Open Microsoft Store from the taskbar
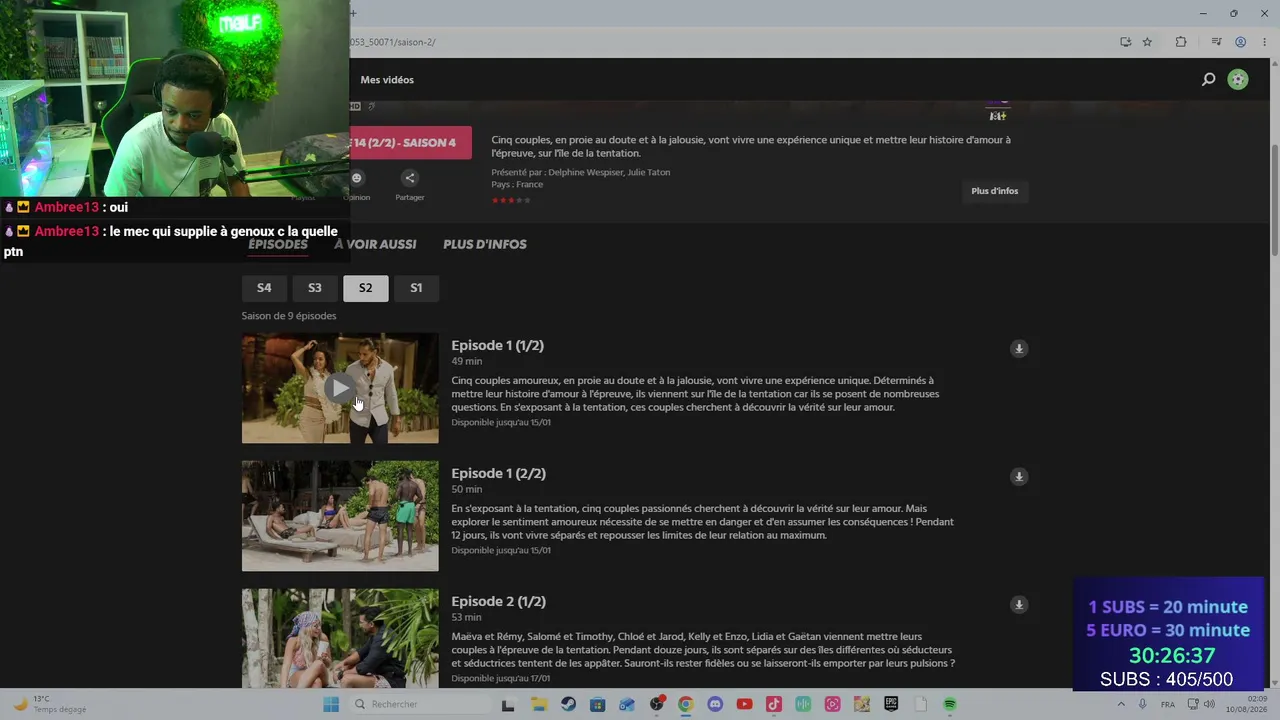The height and width of the screenshot is (720, 1280). pyautogui.click(x=597, y=704)
